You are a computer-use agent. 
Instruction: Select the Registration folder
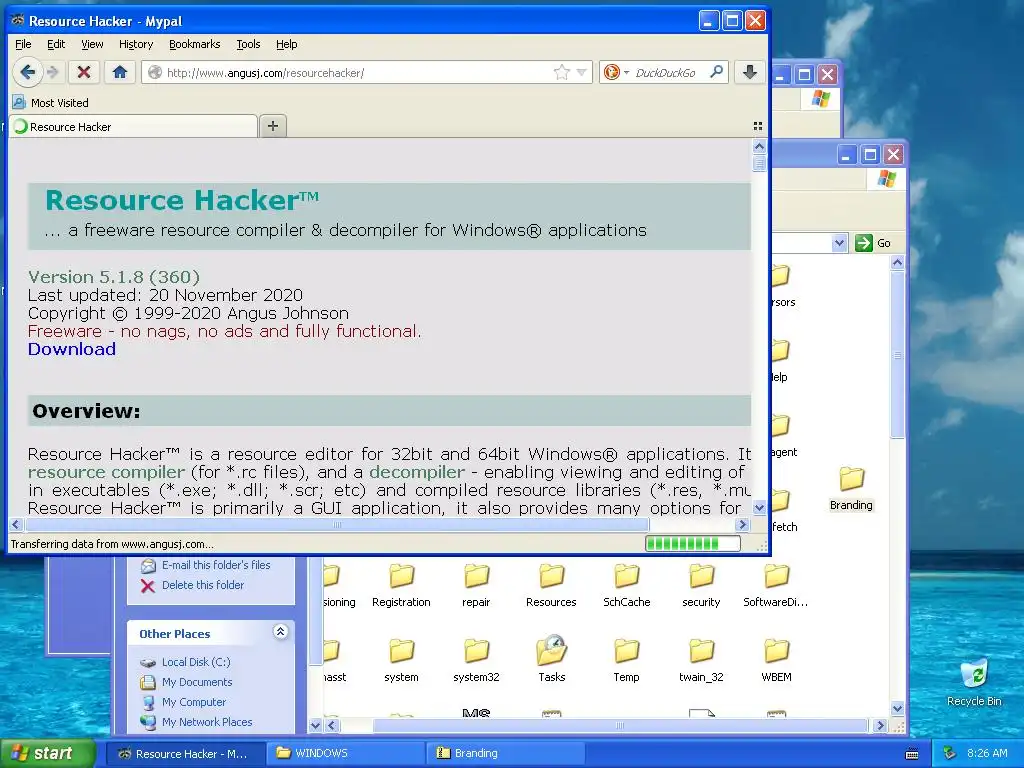401,586
